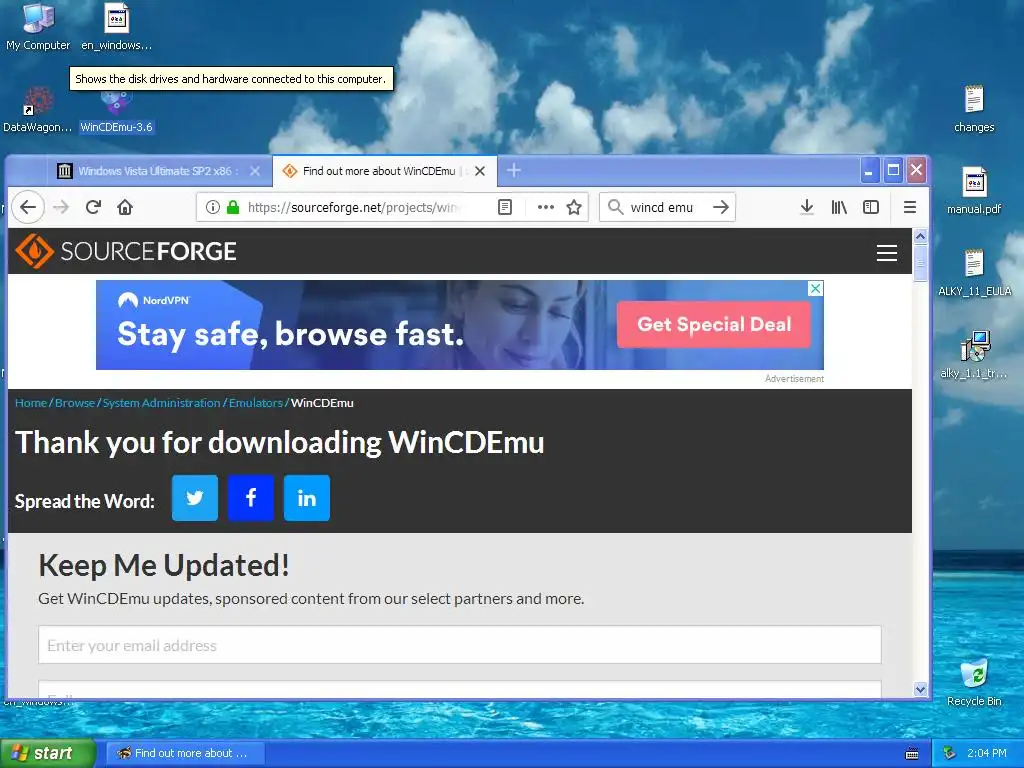Open the Firefox hamburger menu
Viewport: 1024px width, 768px height.
pos(910,208)
